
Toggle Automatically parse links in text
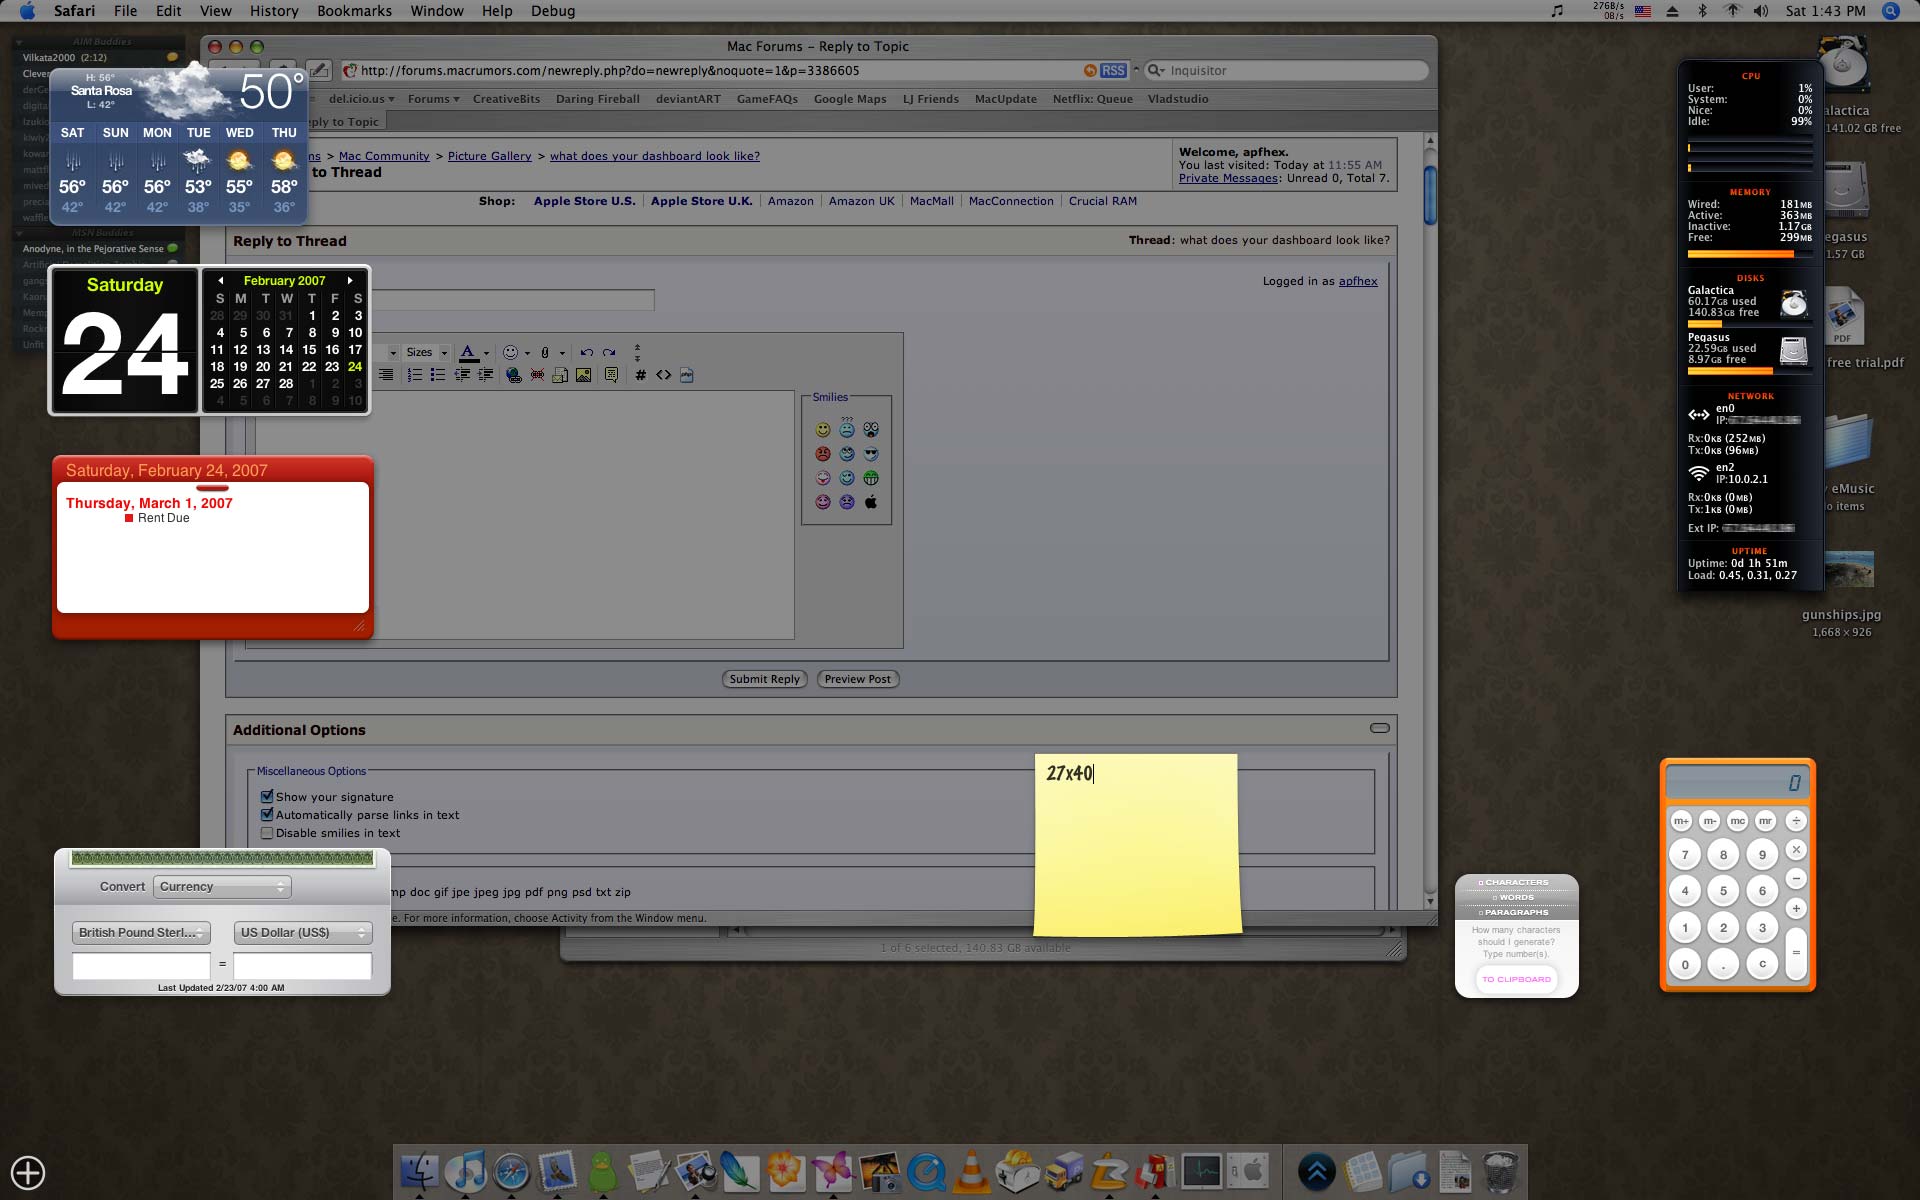(267, 815)
